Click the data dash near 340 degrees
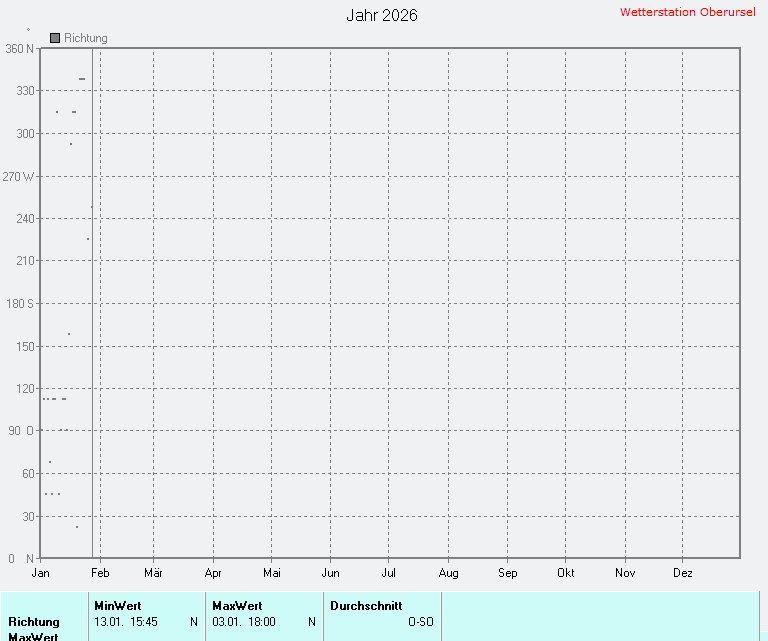The height and width of the screenshot is (641, 768). click(x=82, y=79)
